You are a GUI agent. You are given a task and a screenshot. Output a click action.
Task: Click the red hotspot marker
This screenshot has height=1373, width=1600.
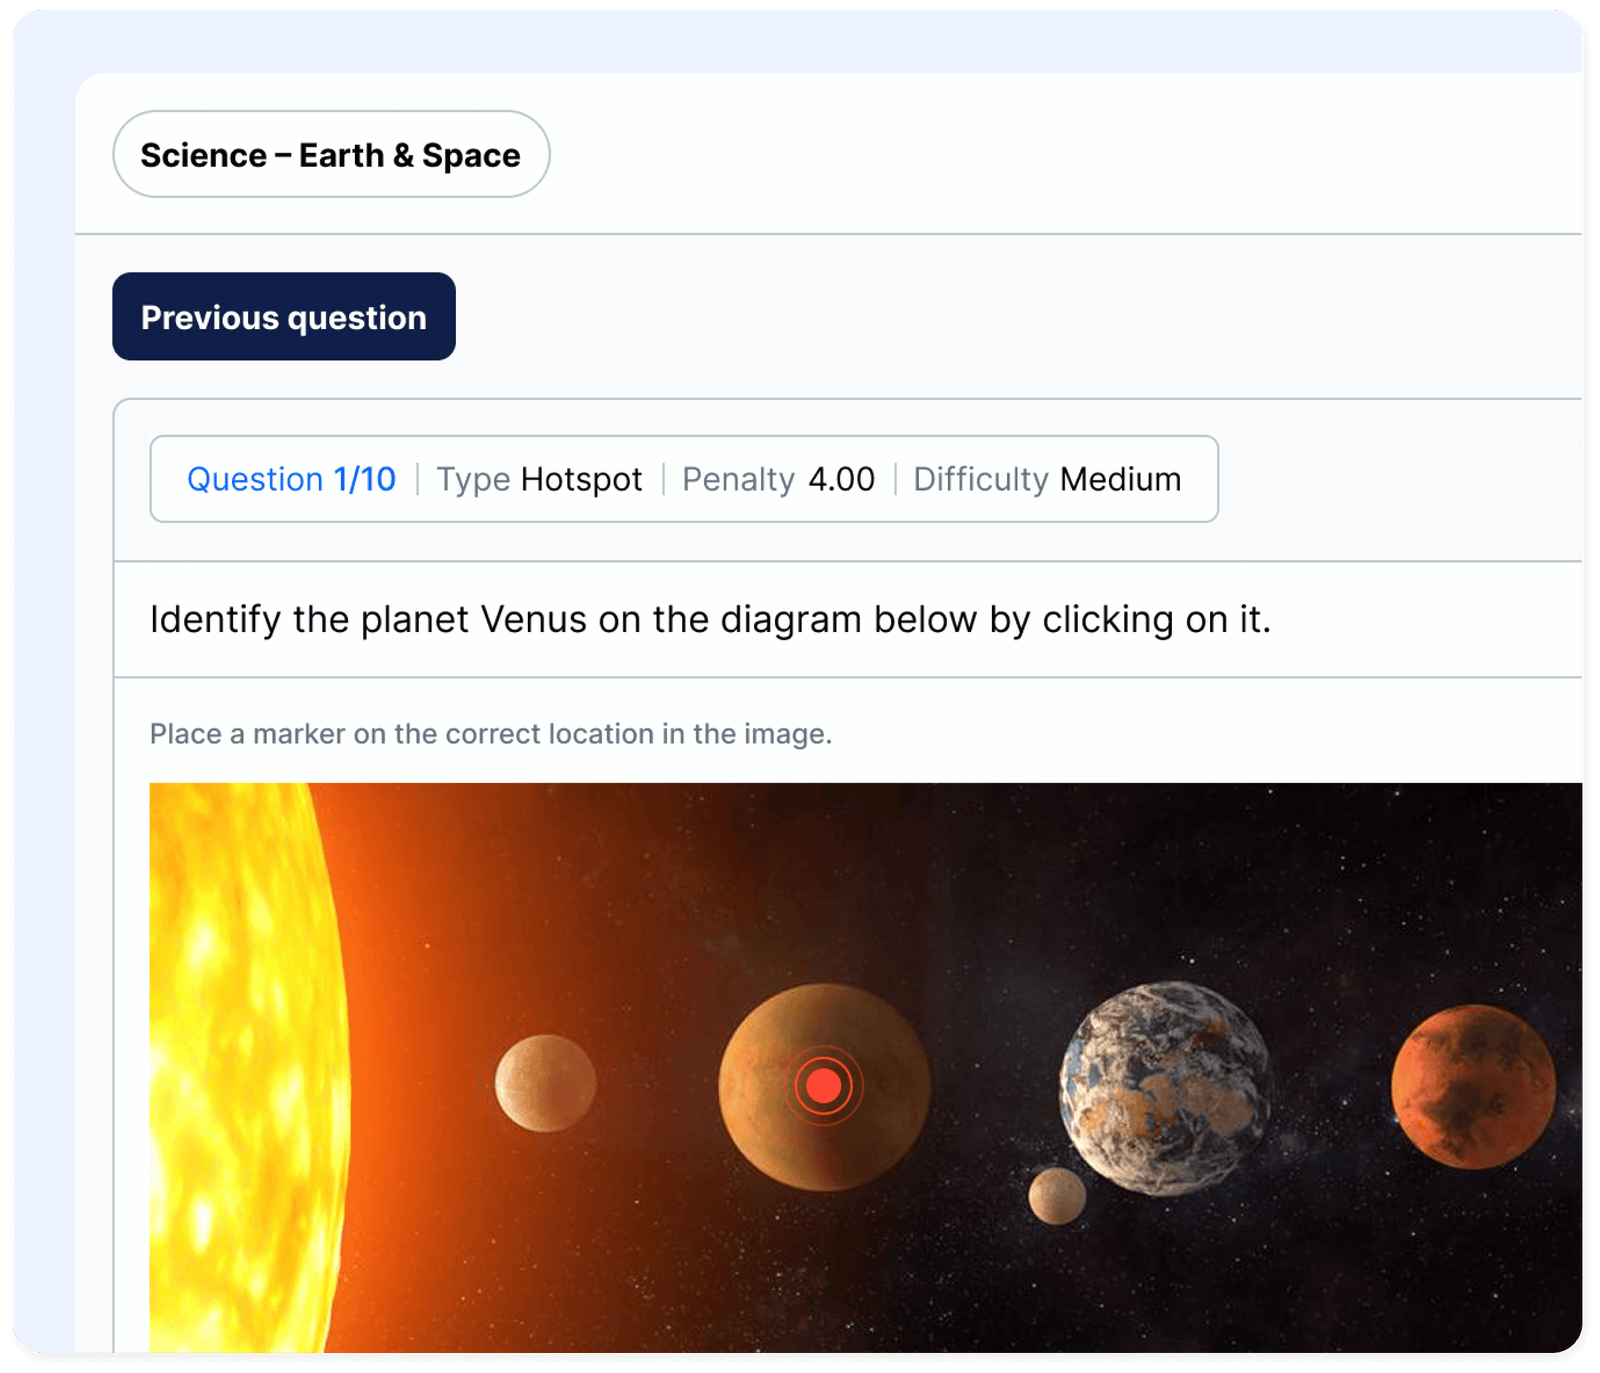click(x=823, y=1086)
